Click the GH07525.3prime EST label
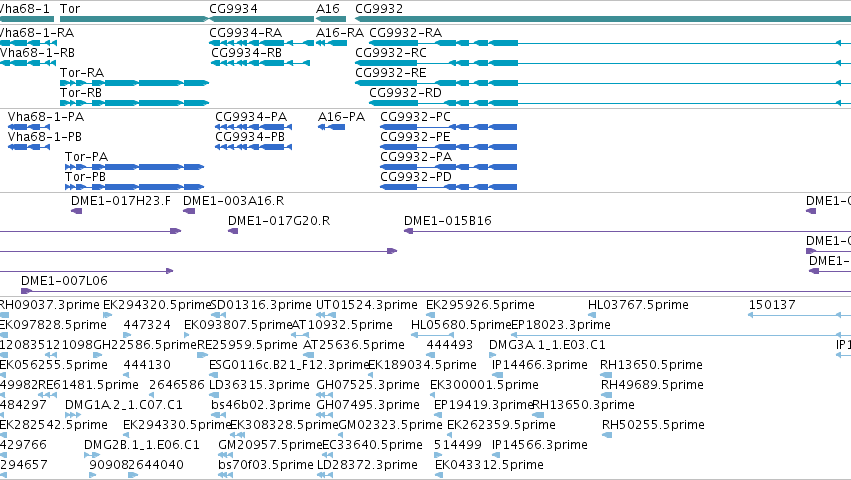This screenshot has width=851, height=480. (368, 385)
